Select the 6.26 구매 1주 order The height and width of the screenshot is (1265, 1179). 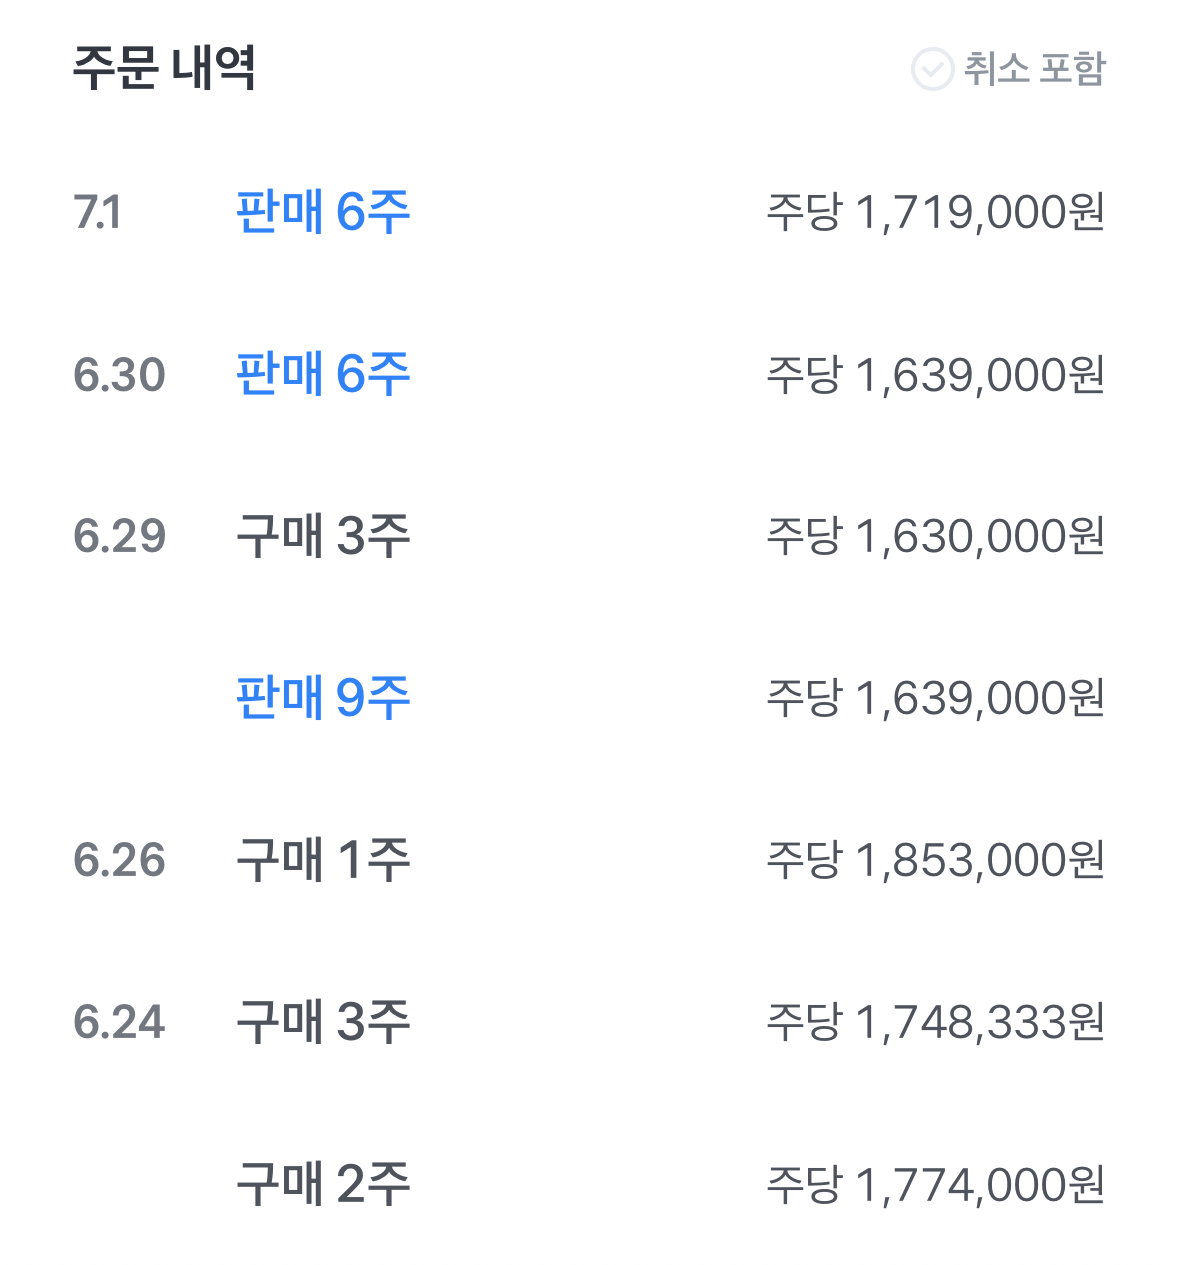tap(589, 860)
